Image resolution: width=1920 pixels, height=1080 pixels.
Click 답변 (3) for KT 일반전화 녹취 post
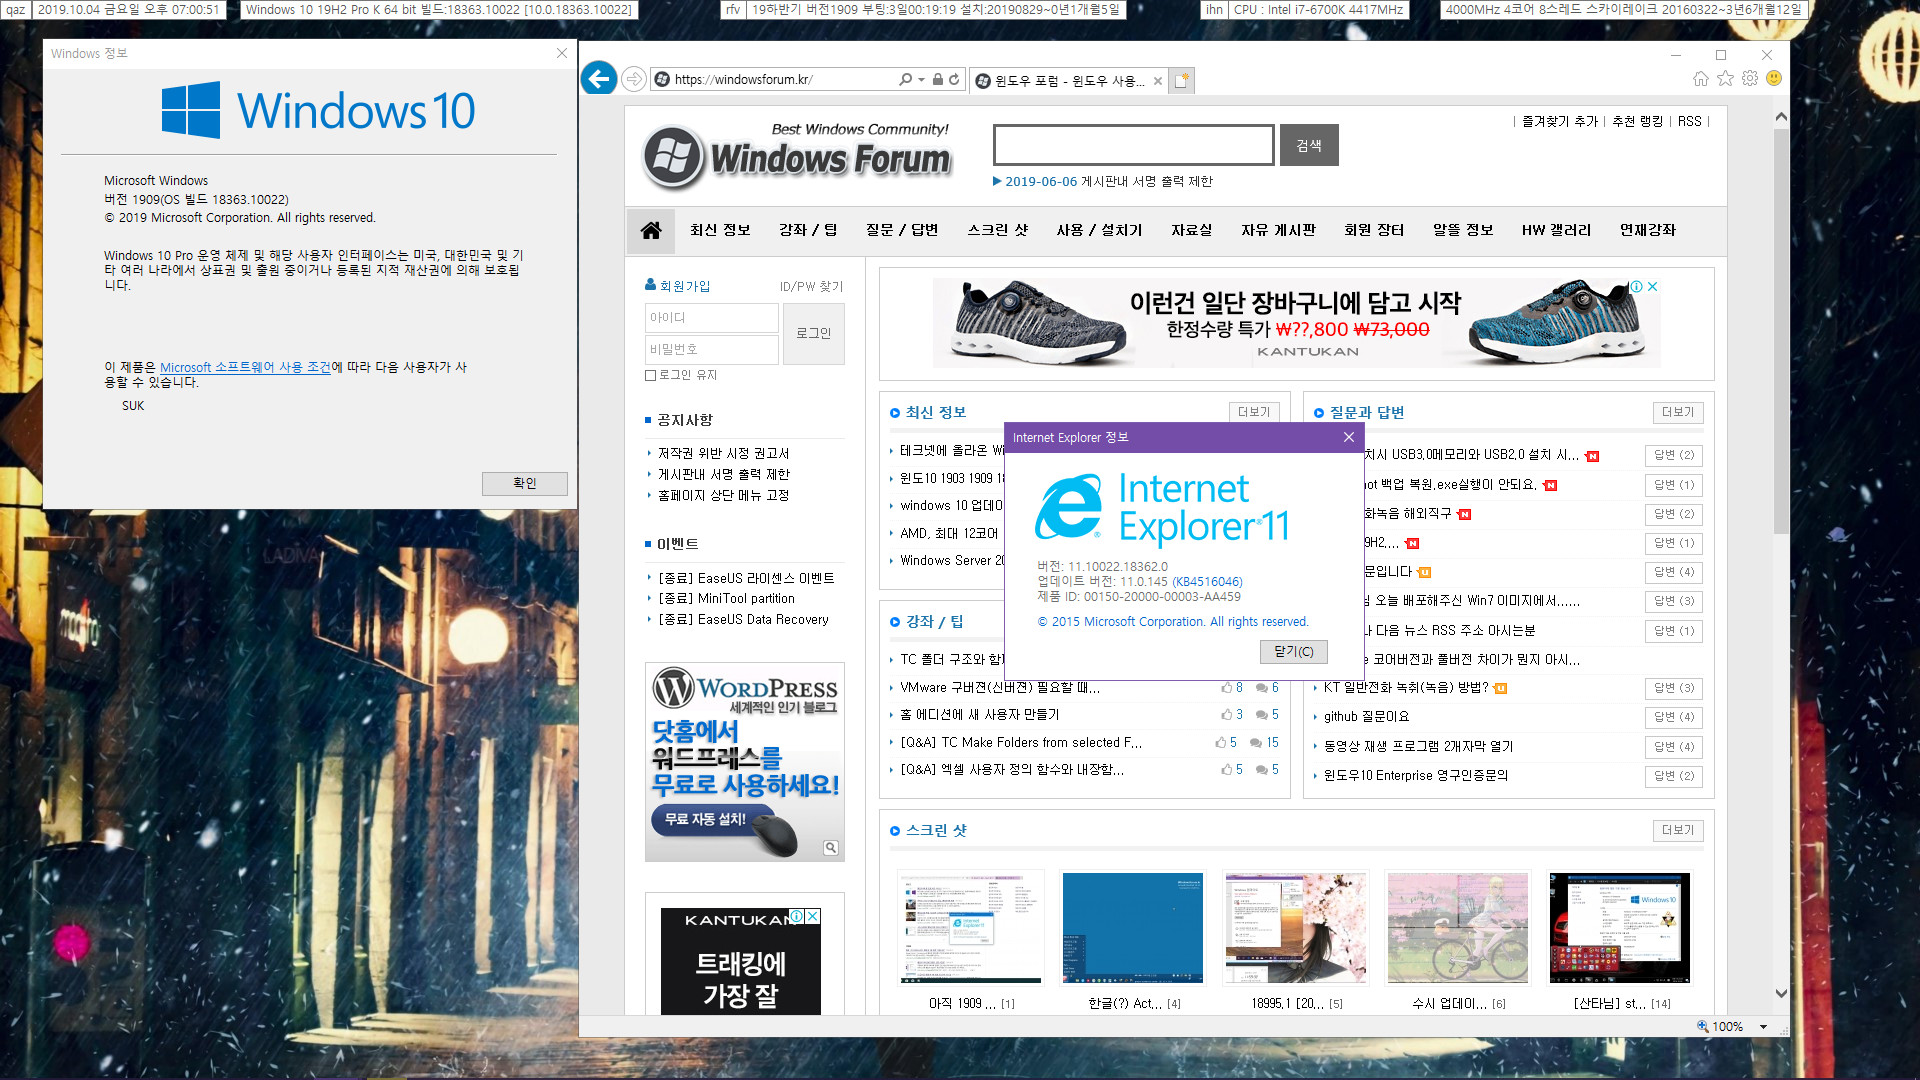pos(1674,688)
